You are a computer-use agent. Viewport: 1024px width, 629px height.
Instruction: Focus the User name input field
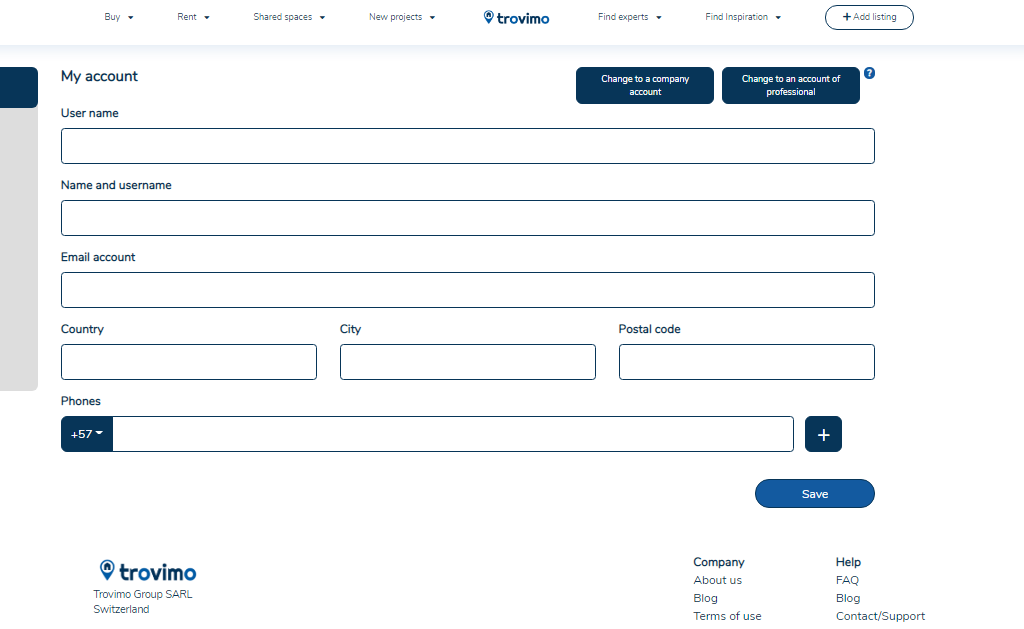467,146
